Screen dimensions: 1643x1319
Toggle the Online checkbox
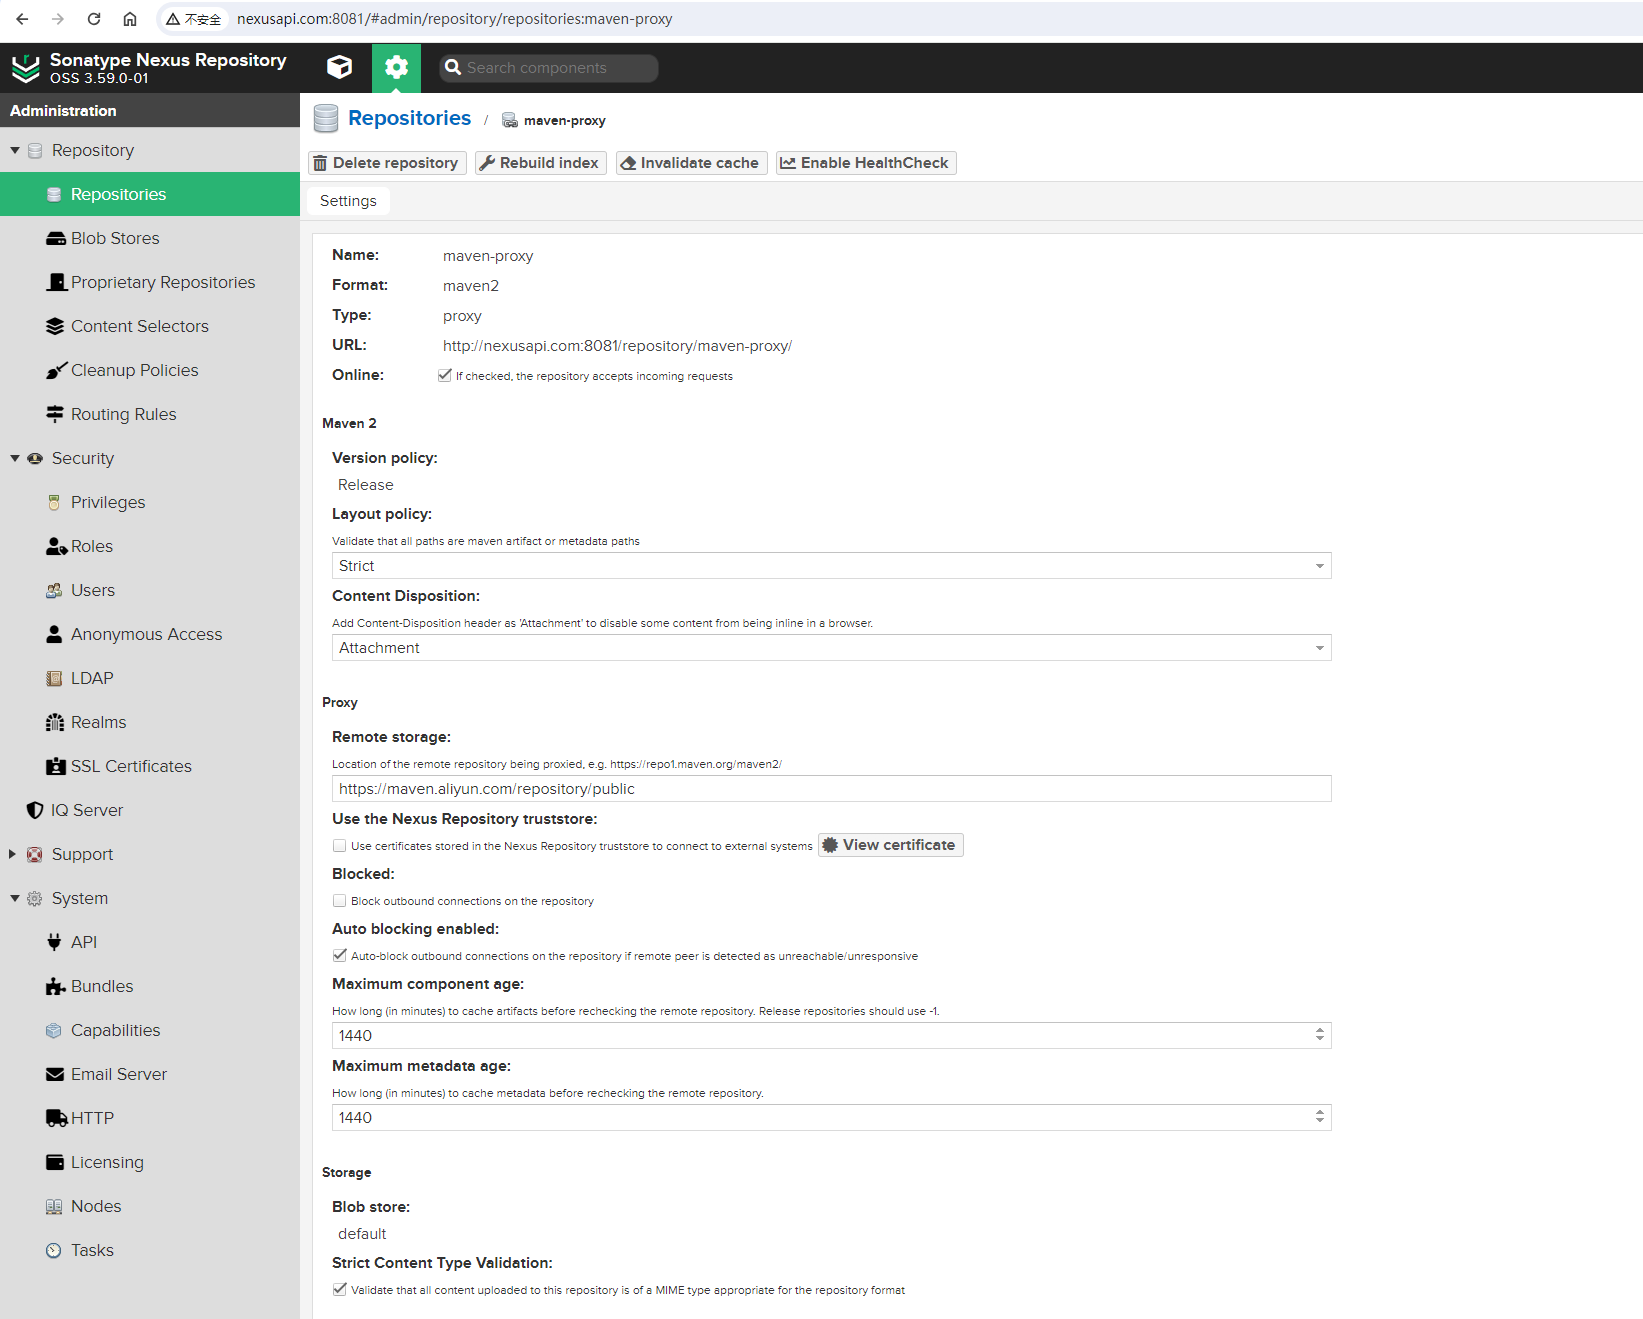pyautogui.click(x=445, y=375)
